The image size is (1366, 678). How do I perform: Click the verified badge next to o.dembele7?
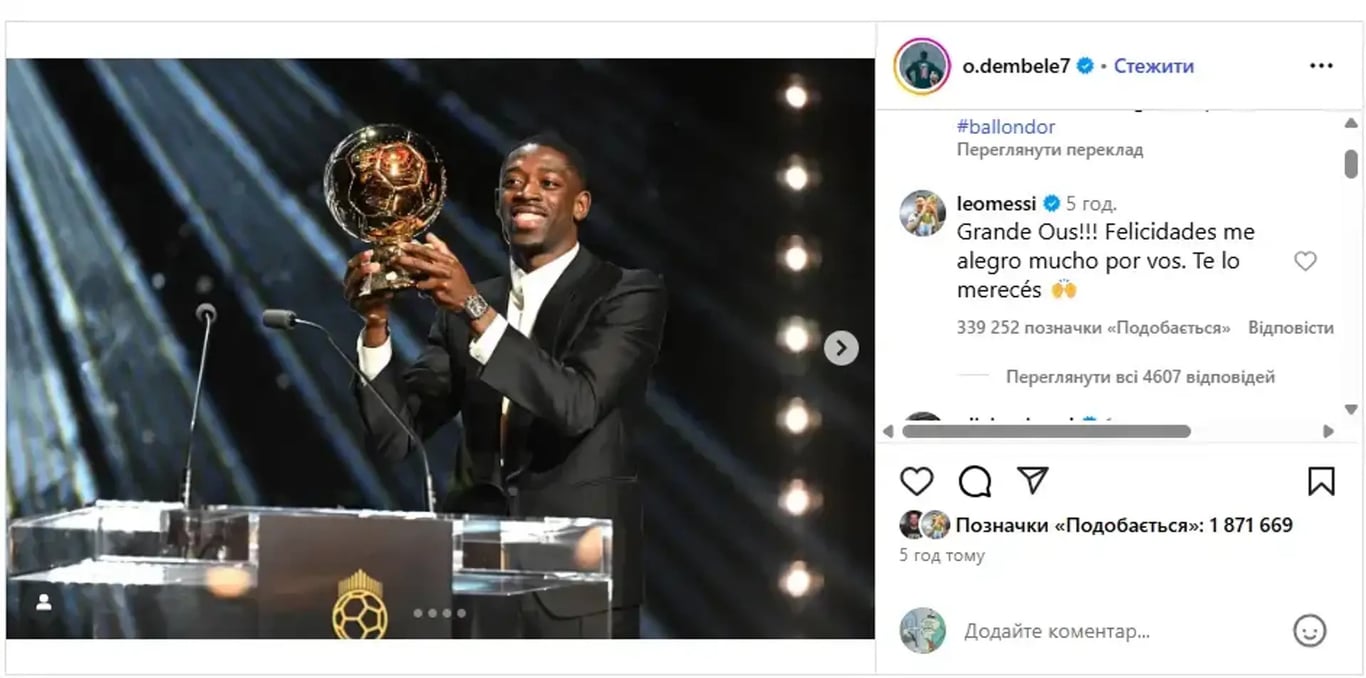coord(1085,66)
